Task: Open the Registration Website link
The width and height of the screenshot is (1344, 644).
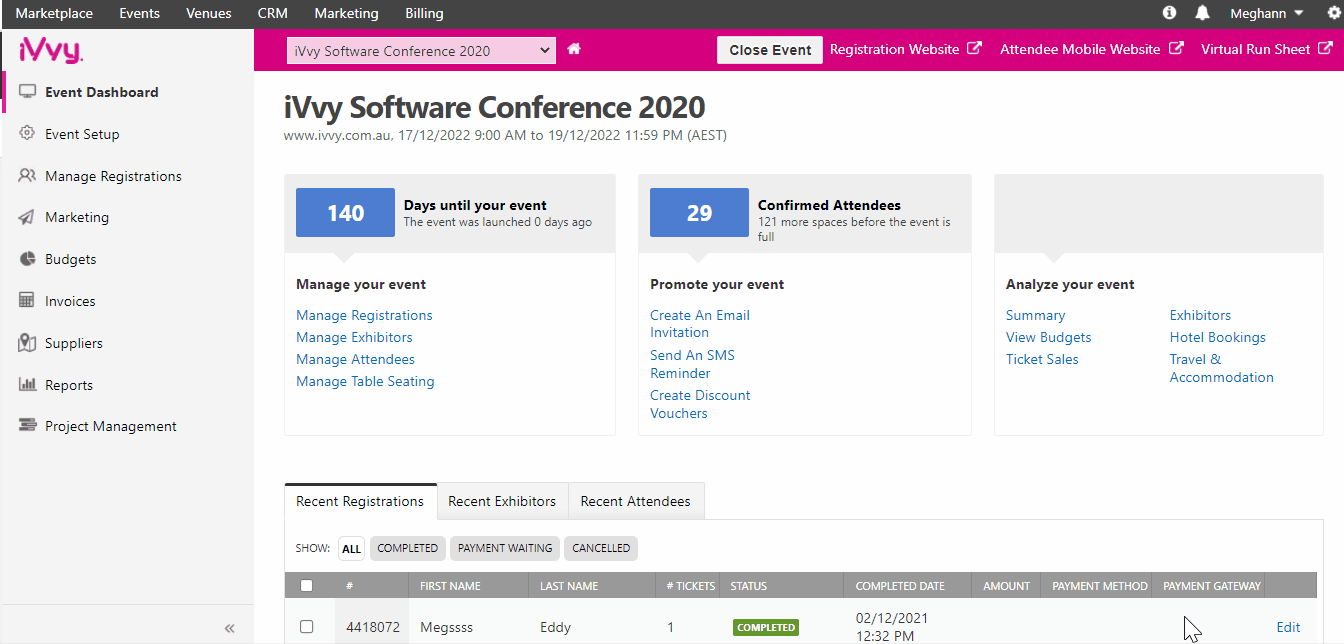Action: [895, 49]
